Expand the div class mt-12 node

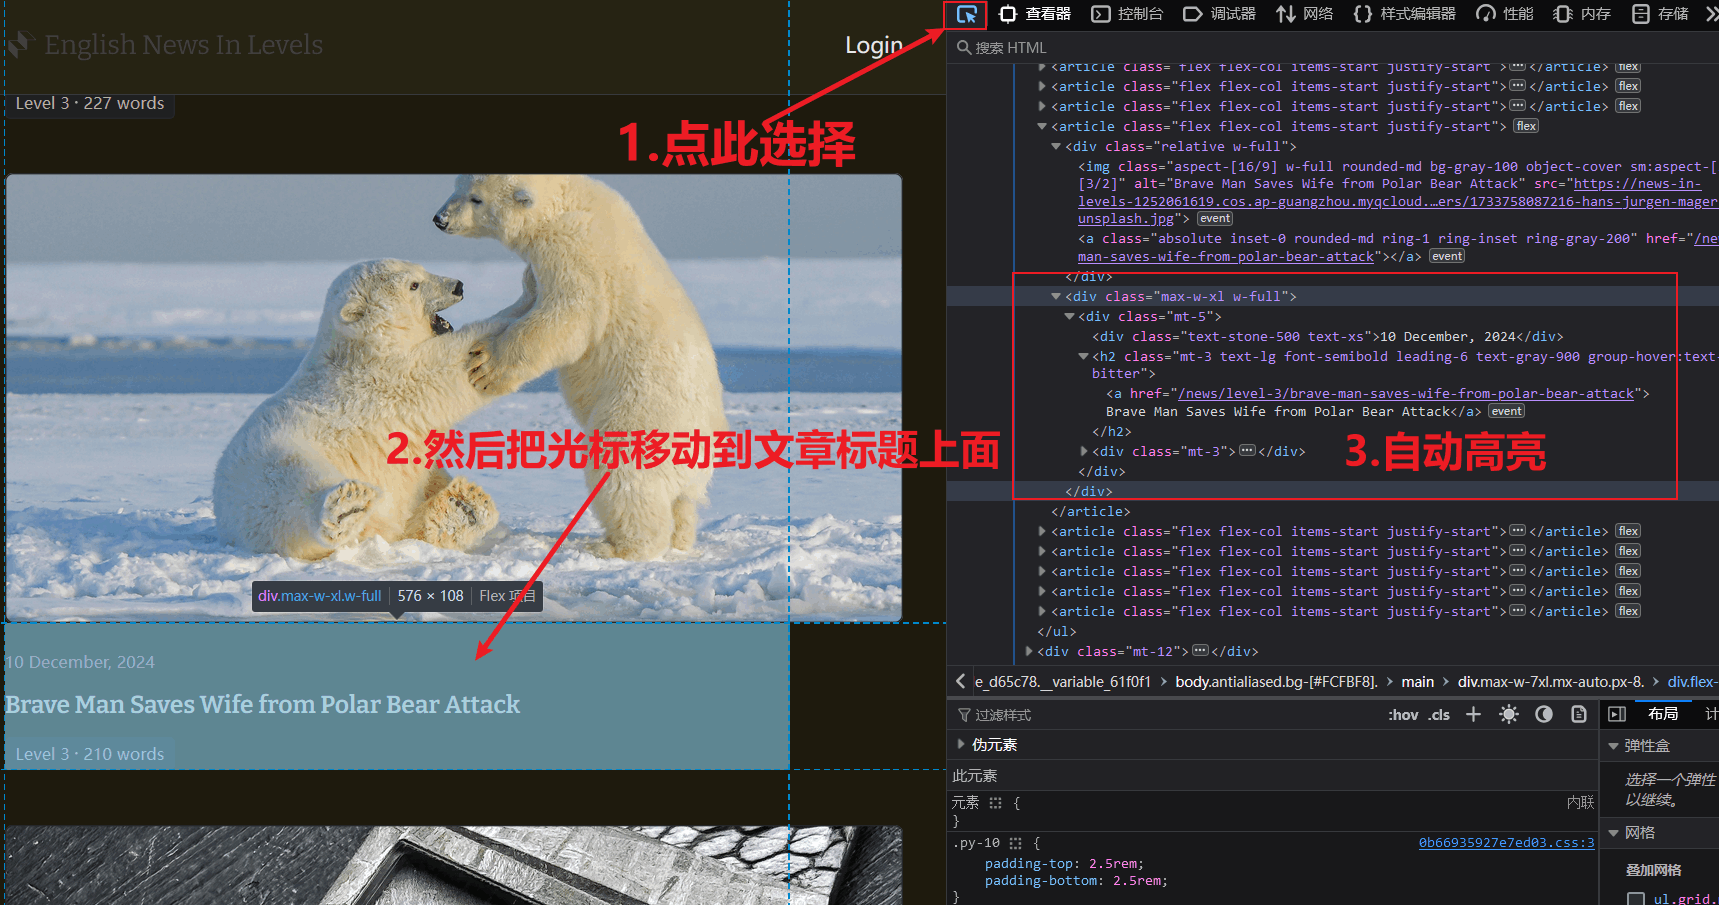pyautogui.click(x=1029, y=652)
